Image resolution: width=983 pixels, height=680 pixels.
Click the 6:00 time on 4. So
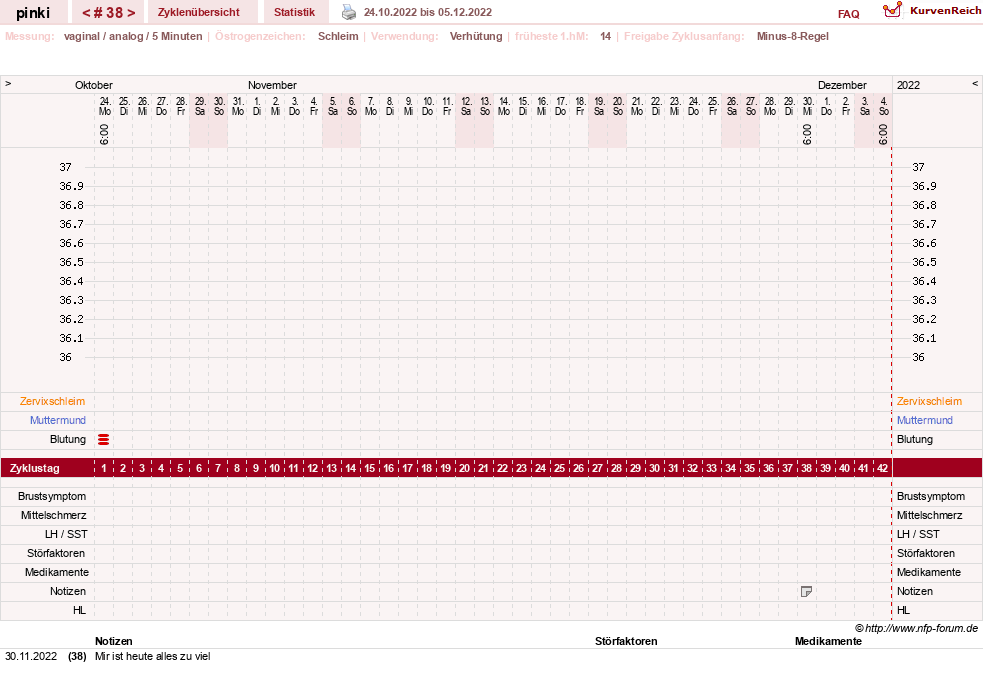pos(883,134)
